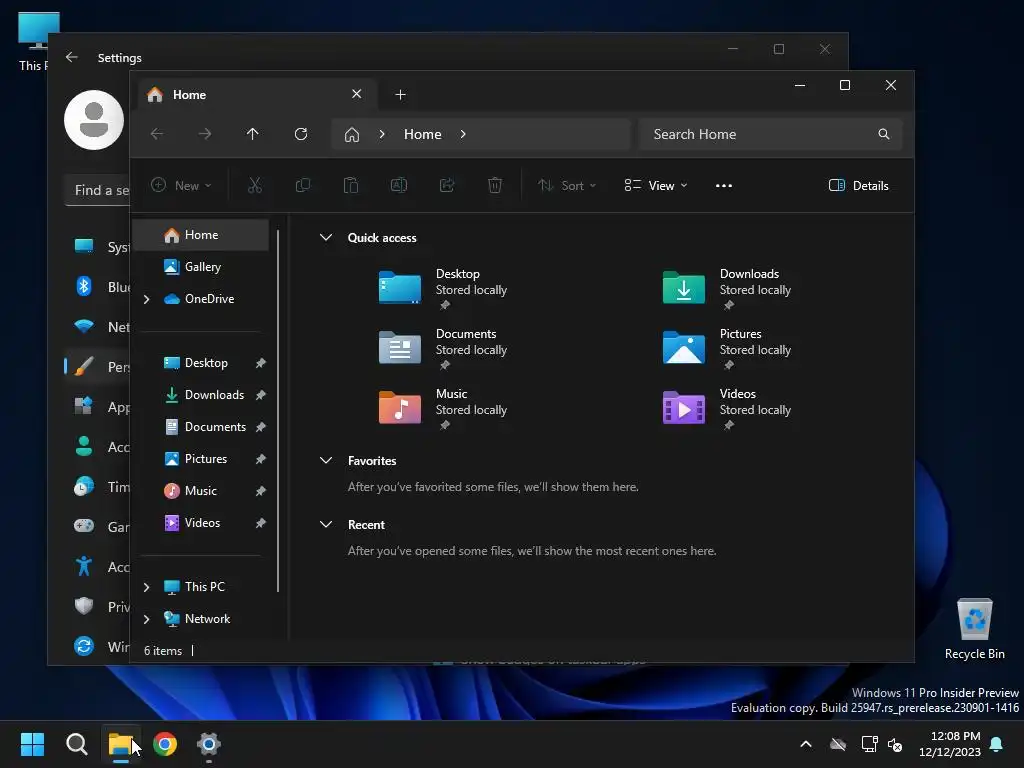Click the File Explorer taskbar icon
1024x768 pixels.
click(120, 744)
